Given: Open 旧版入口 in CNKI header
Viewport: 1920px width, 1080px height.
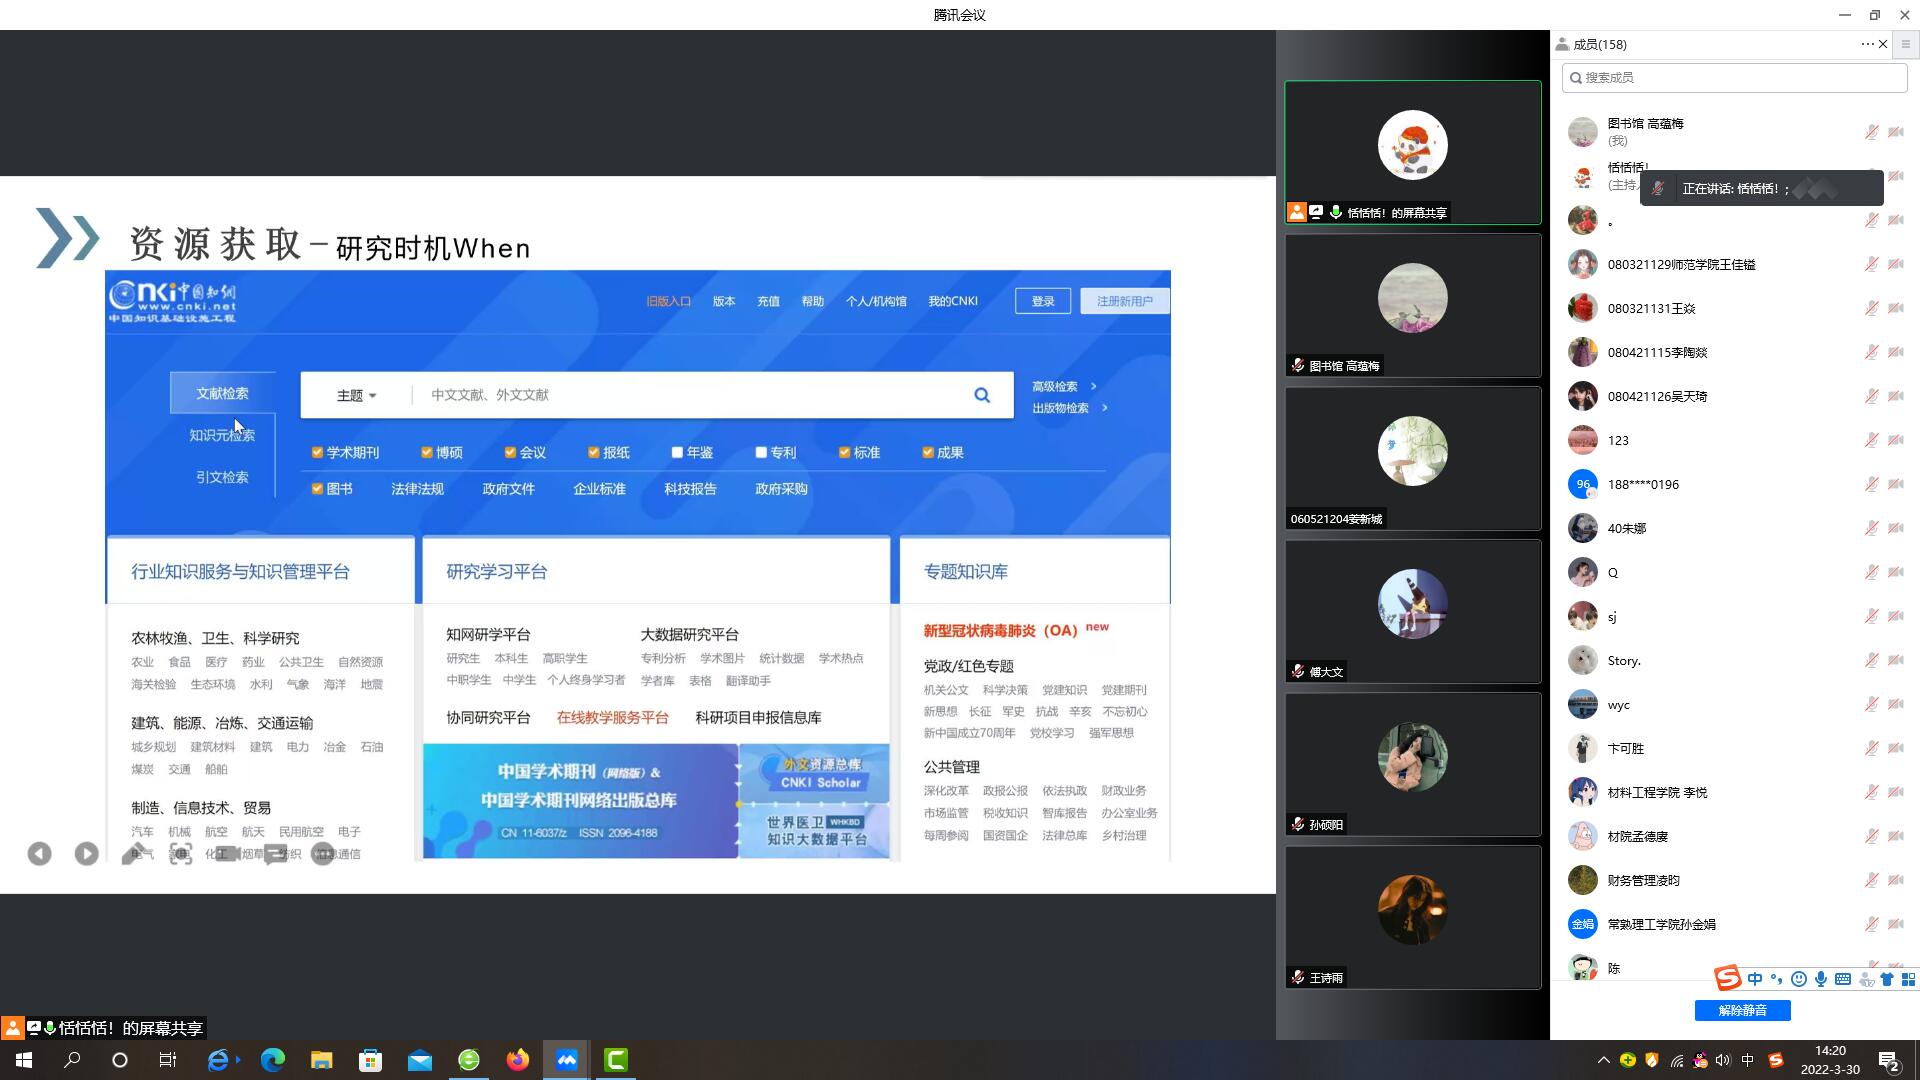Looking at the screenshot, I should (668, 301).
